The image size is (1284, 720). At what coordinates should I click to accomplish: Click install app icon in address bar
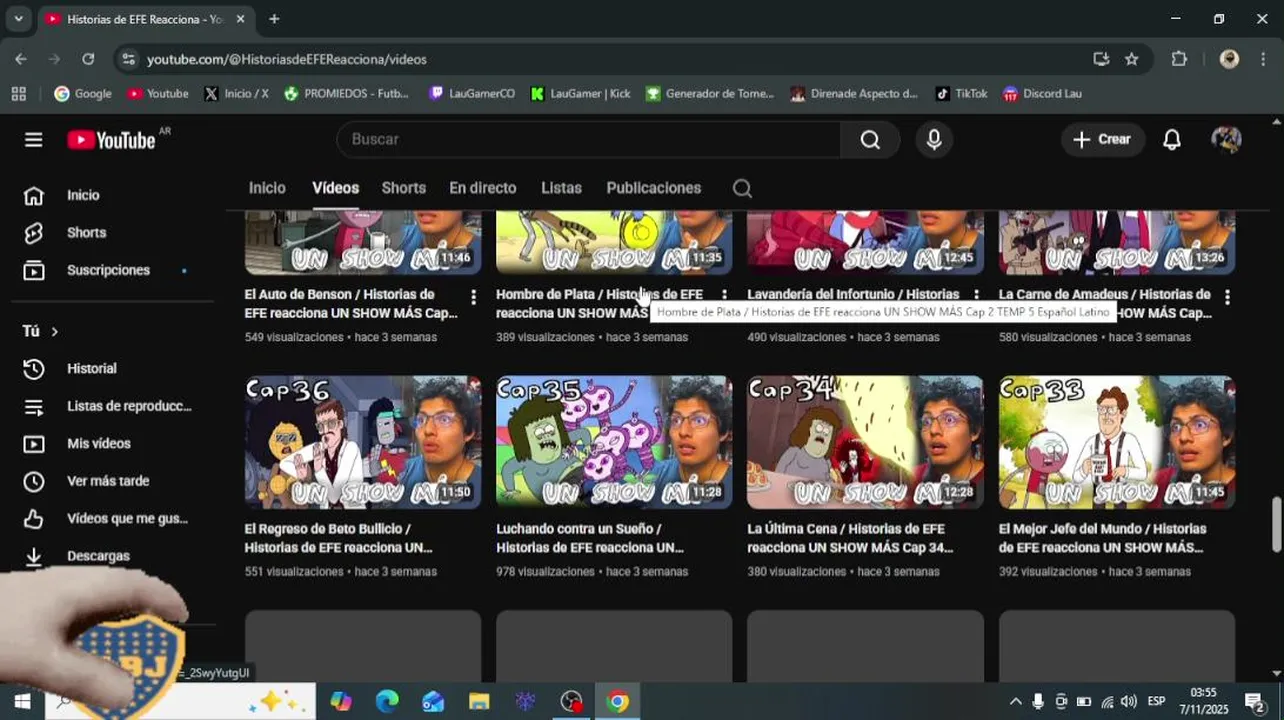(x=1101, y=59)
